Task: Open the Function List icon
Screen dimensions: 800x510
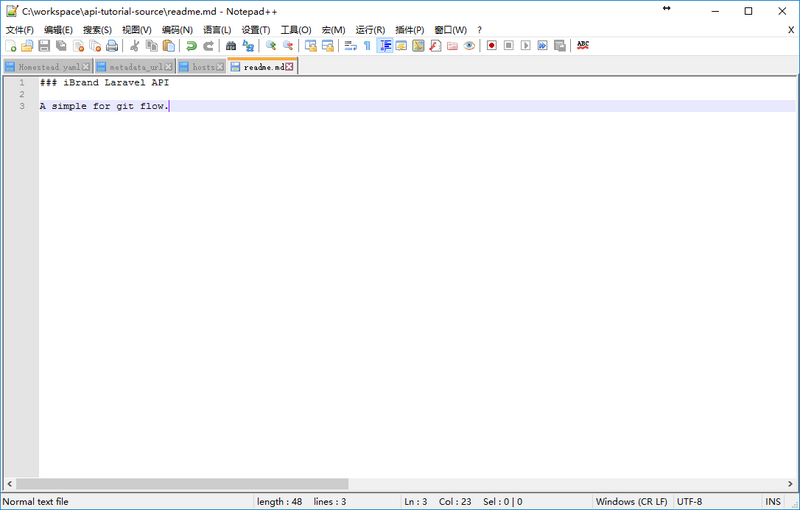Action: pos(435,46)
